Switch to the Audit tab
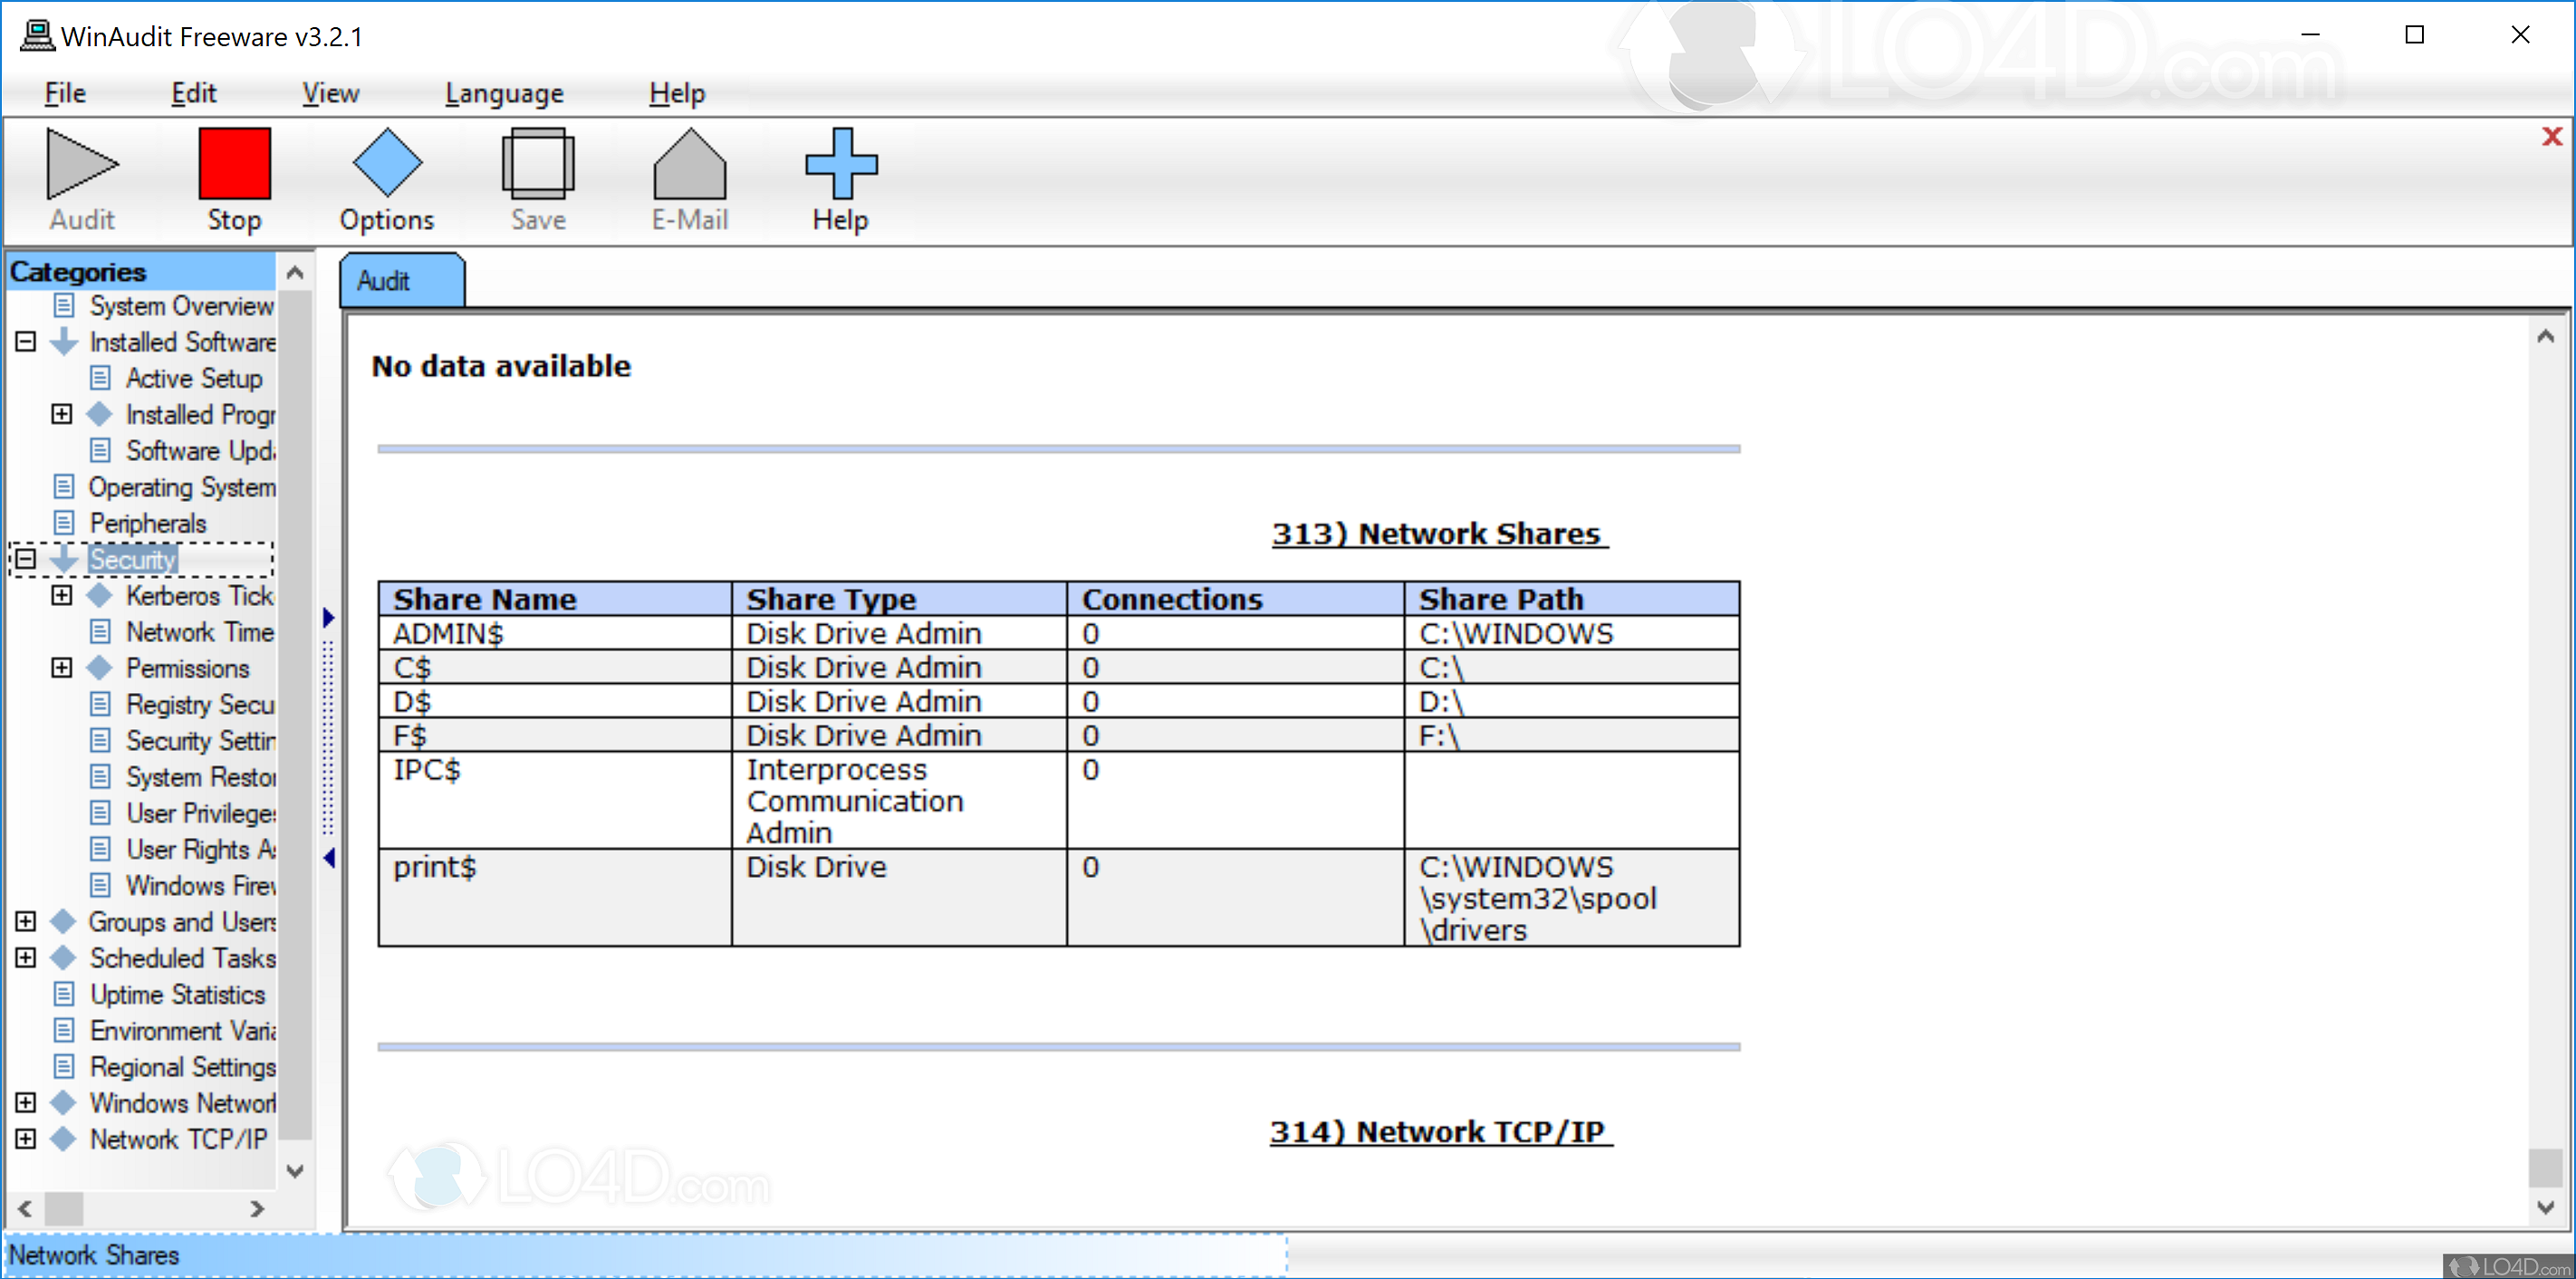This screenshot has height=1279, width=2576. tap(400, 280)
